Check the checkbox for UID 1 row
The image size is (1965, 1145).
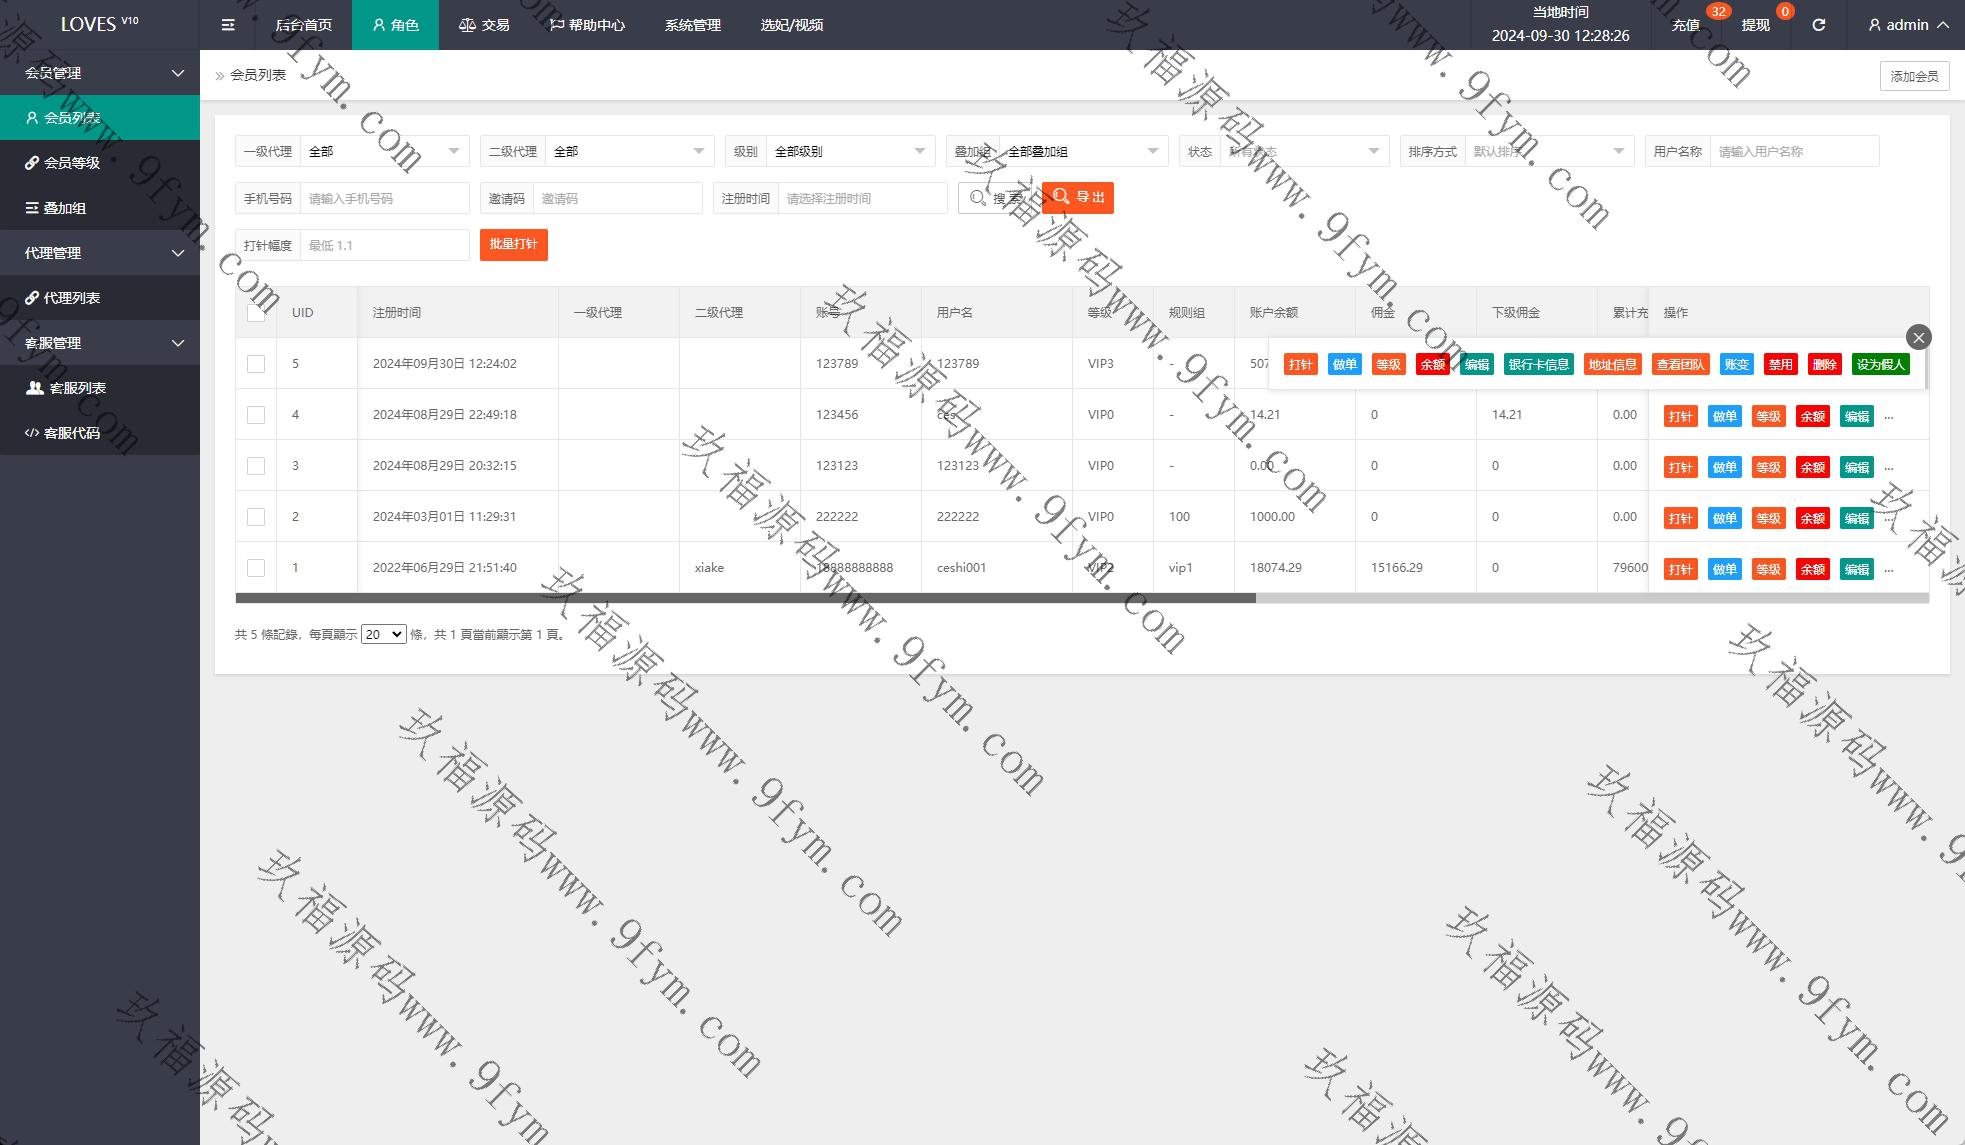(256, 568)
